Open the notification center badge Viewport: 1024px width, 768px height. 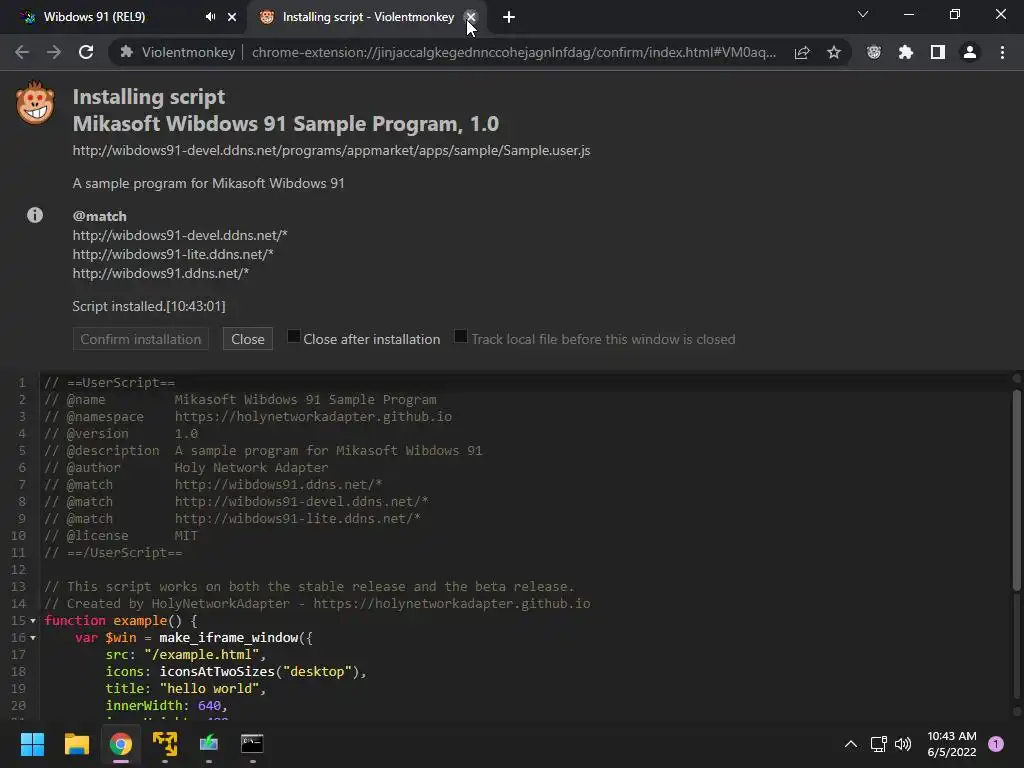coord(996,744)
